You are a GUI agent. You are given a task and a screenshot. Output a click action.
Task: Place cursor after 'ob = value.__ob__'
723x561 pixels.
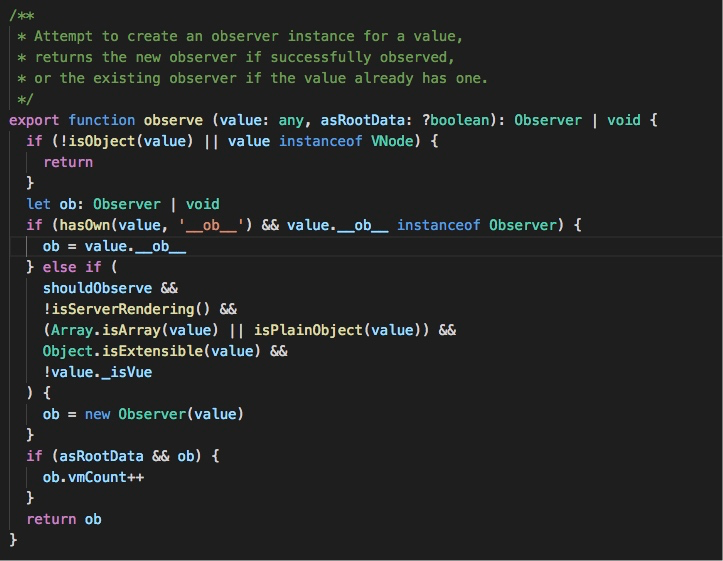tap(187, 246)
